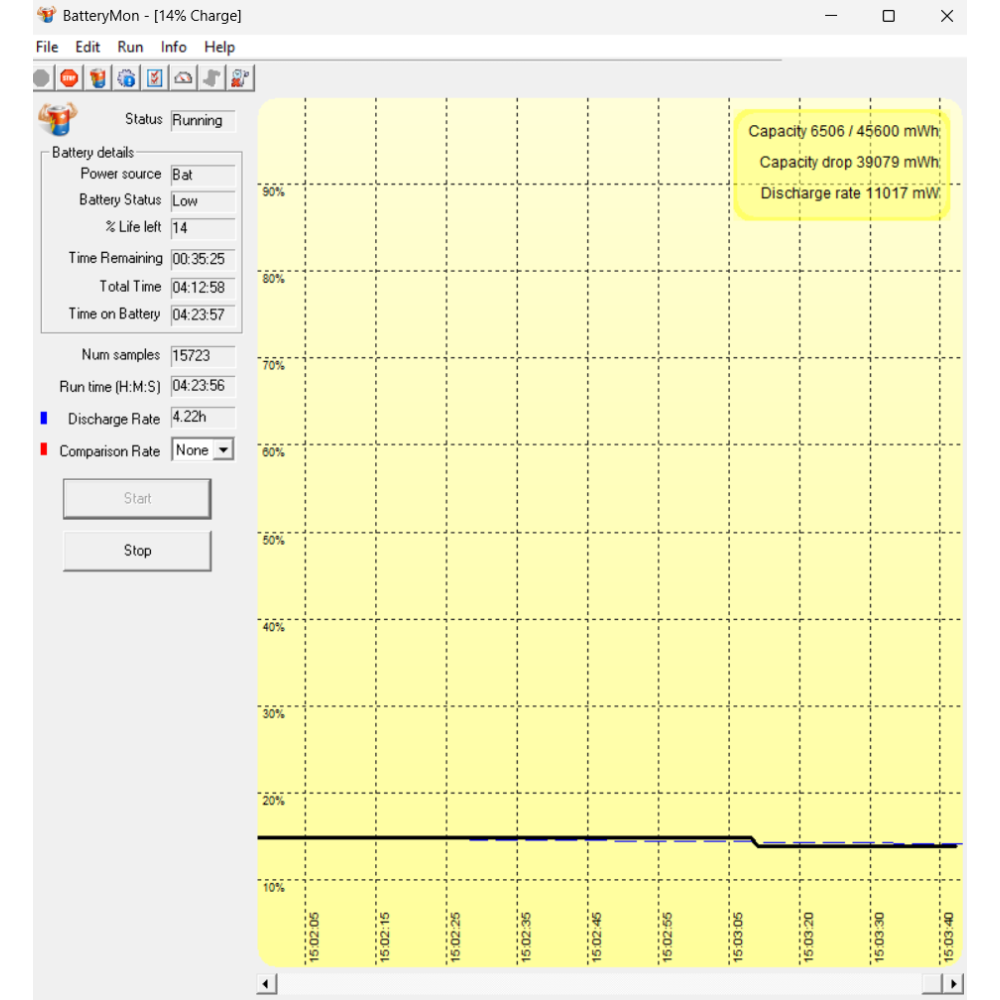Open the checklist toolbar icon
Screen dimensions: 1000x1000
155,78
